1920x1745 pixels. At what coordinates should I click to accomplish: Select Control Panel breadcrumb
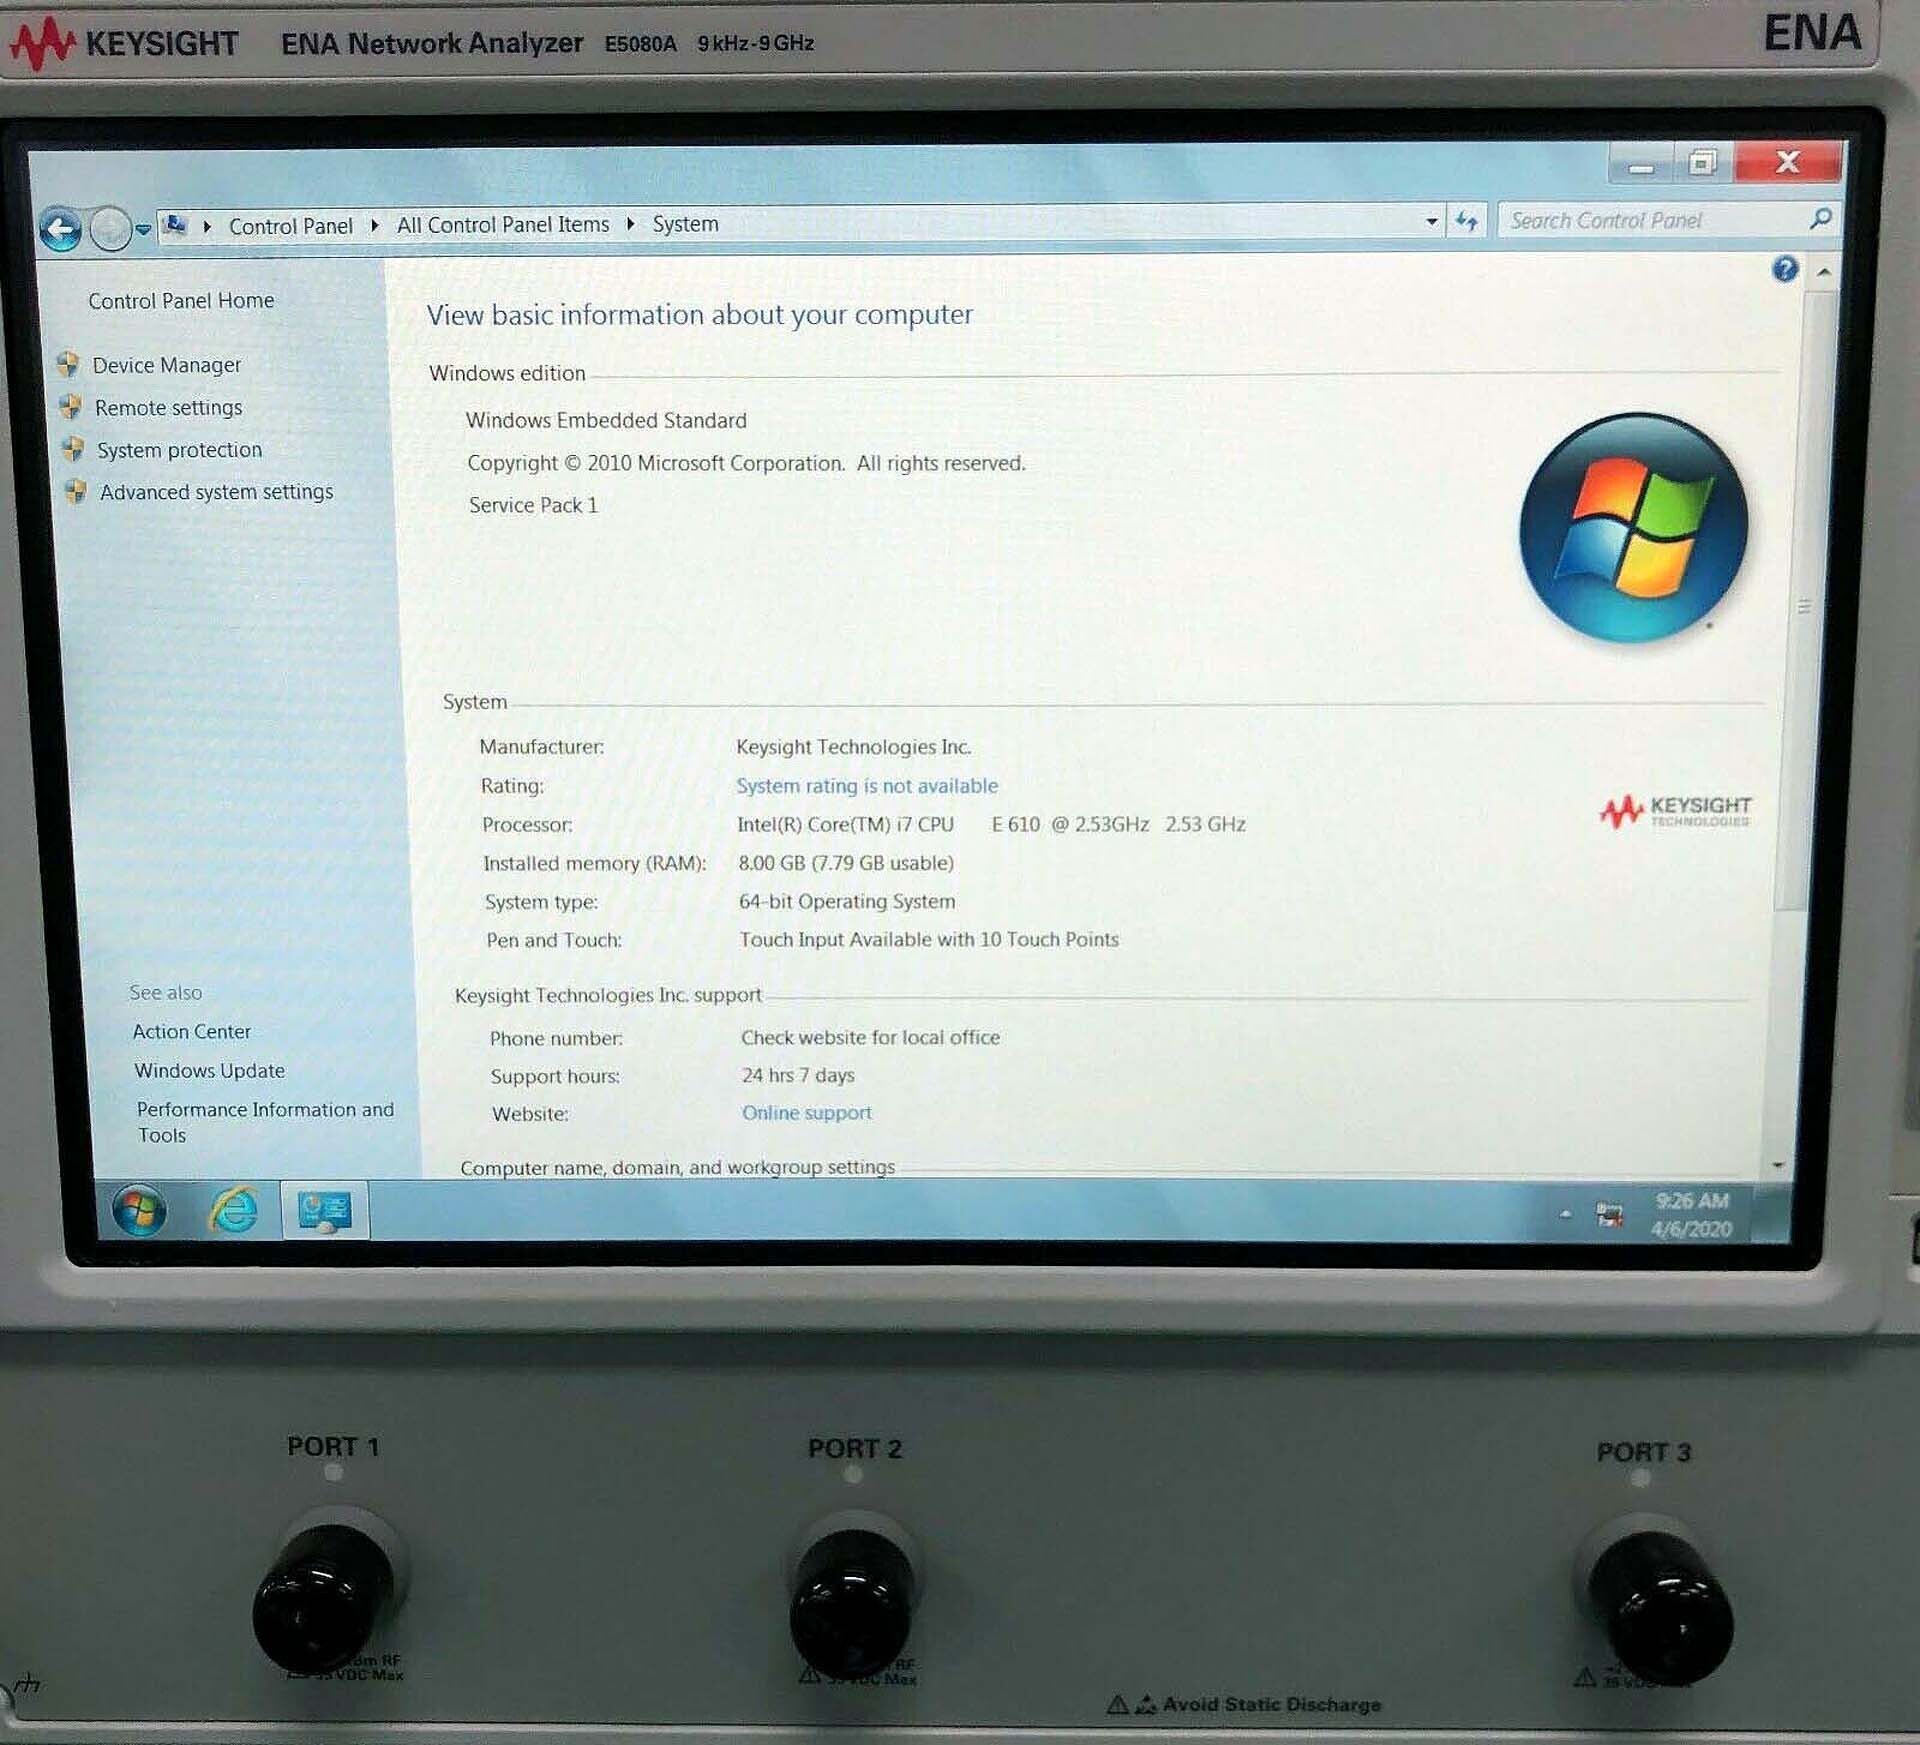click(x=290, y=227)
